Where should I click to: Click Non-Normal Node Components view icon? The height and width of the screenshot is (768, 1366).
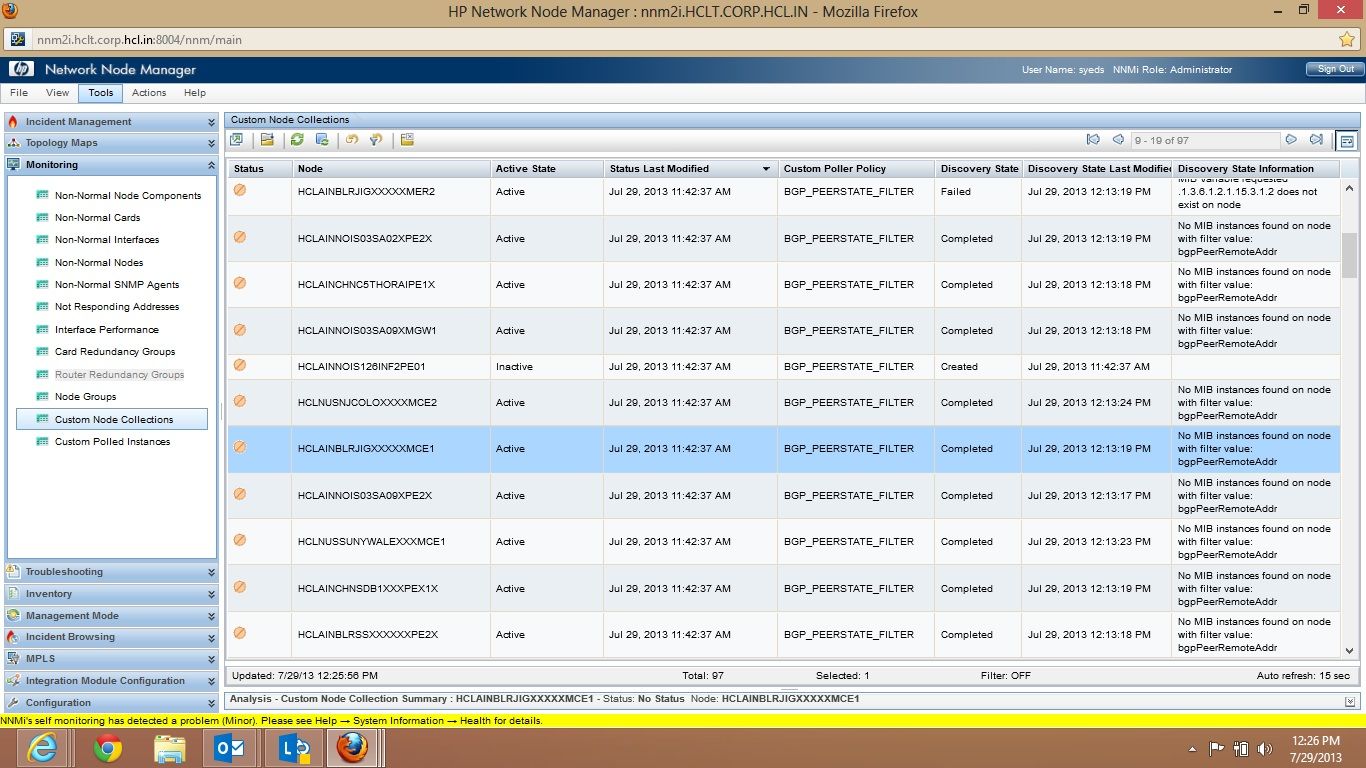(42, 195)
